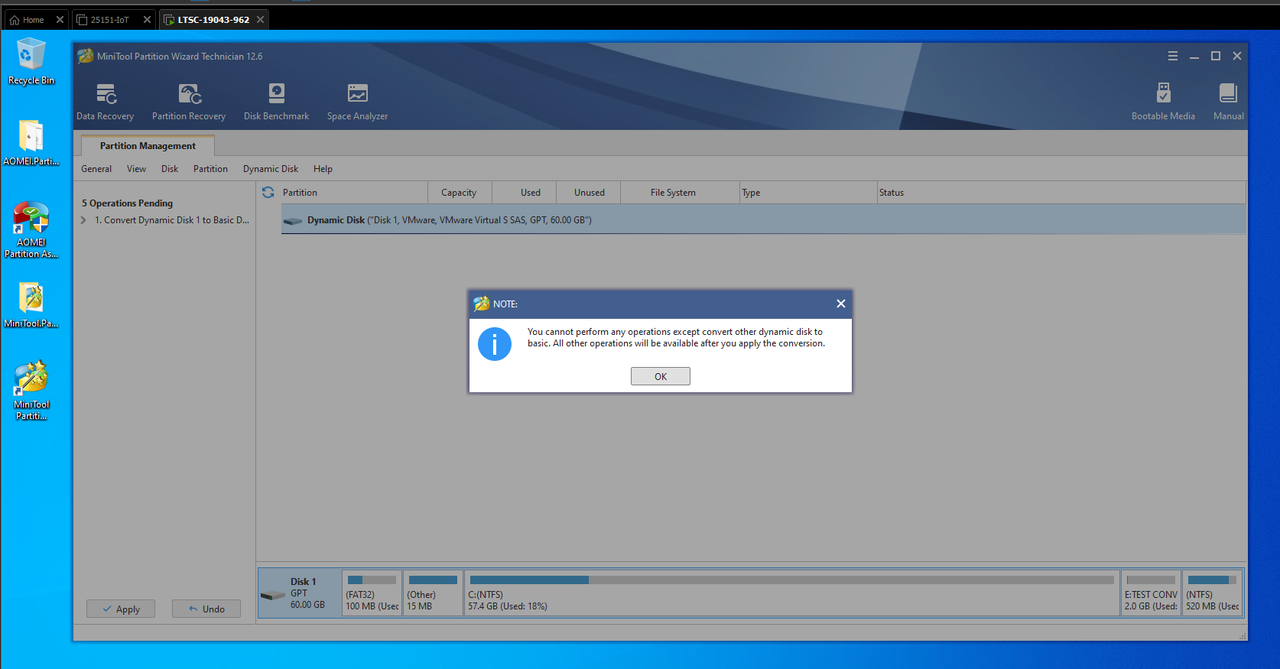Open the Help menu
Viewport: 1280px width, 669px height.
point(322,169)
